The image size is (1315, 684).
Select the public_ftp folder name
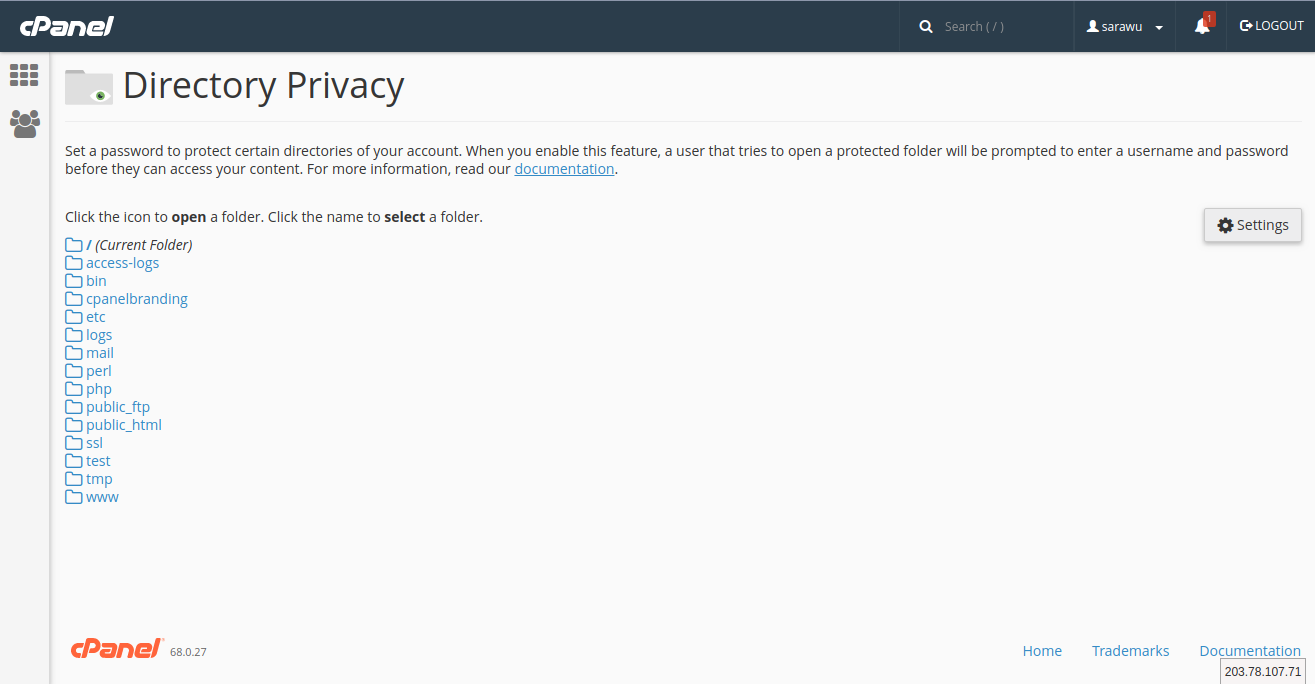pos(118,407)
